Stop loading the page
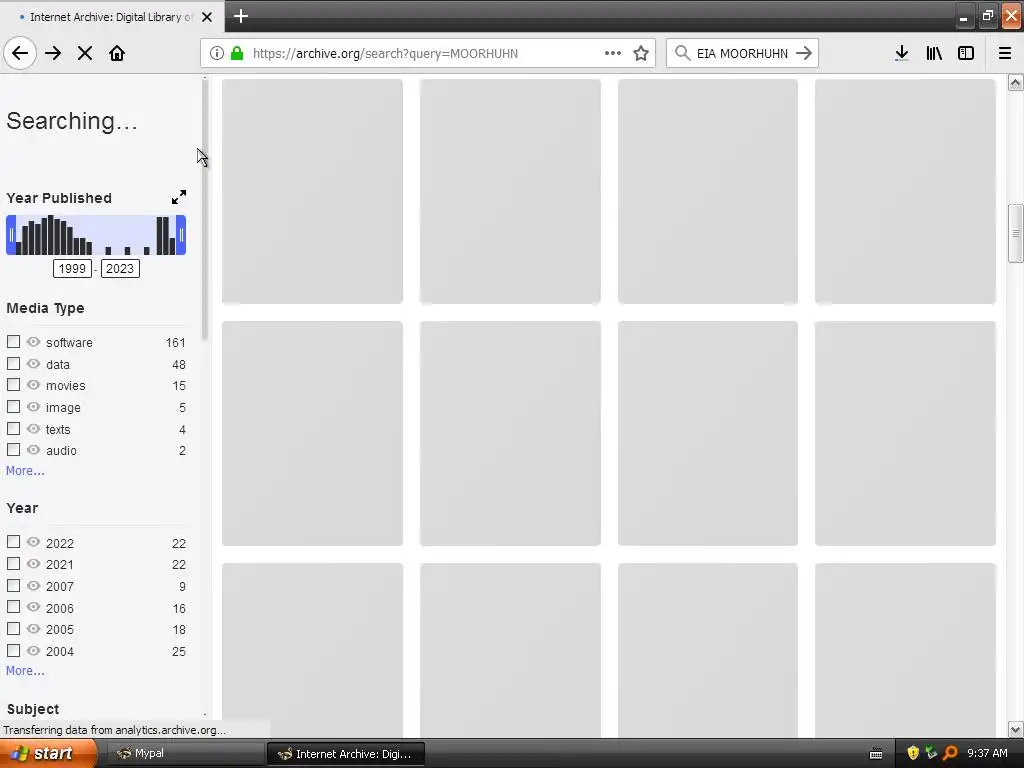1024x768 pixels. pos(85,53)
